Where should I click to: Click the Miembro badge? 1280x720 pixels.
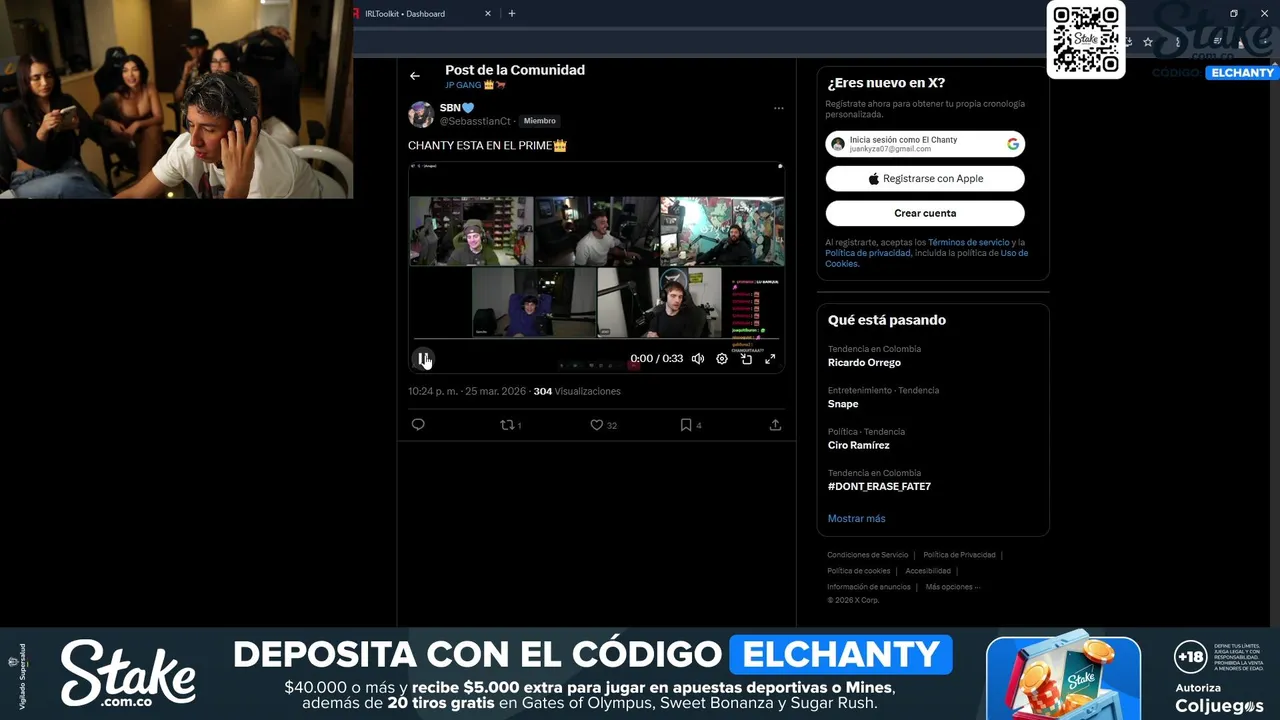(x=539, y=121)
